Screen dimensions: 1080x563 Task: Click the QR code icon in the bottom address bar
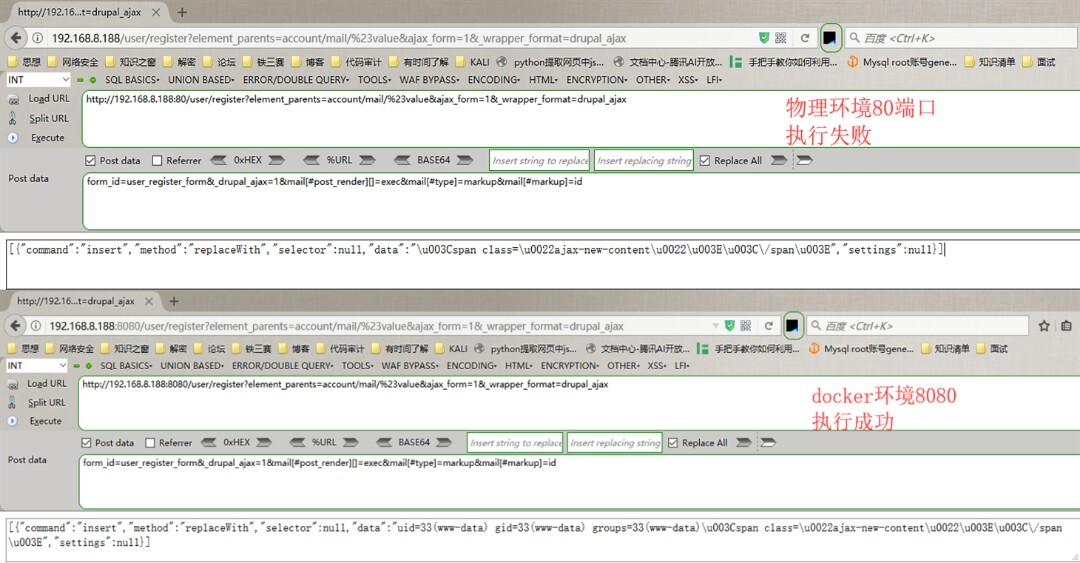tap(745, 326)
